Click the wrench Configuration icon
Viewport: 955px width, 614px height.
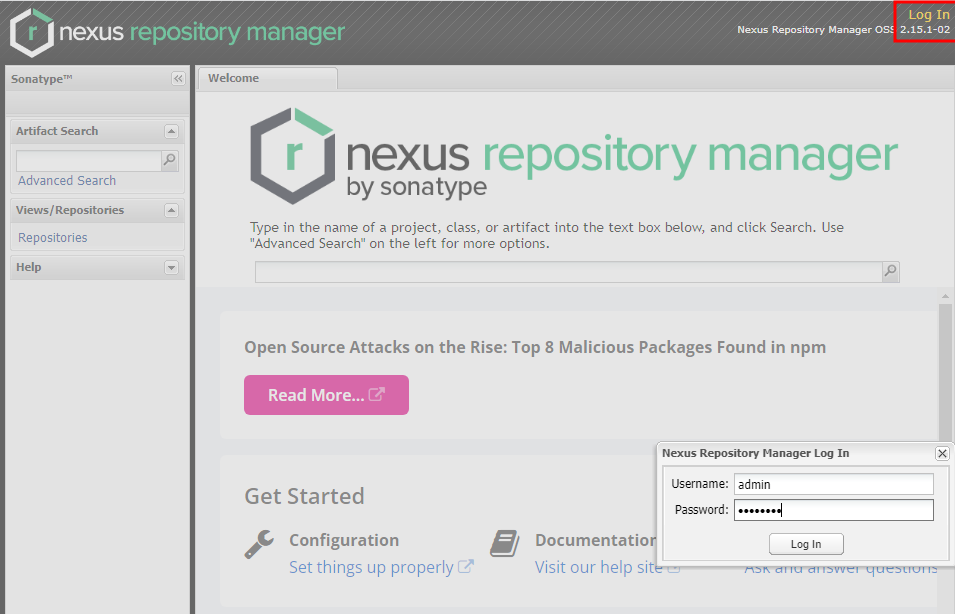(259, 543)
